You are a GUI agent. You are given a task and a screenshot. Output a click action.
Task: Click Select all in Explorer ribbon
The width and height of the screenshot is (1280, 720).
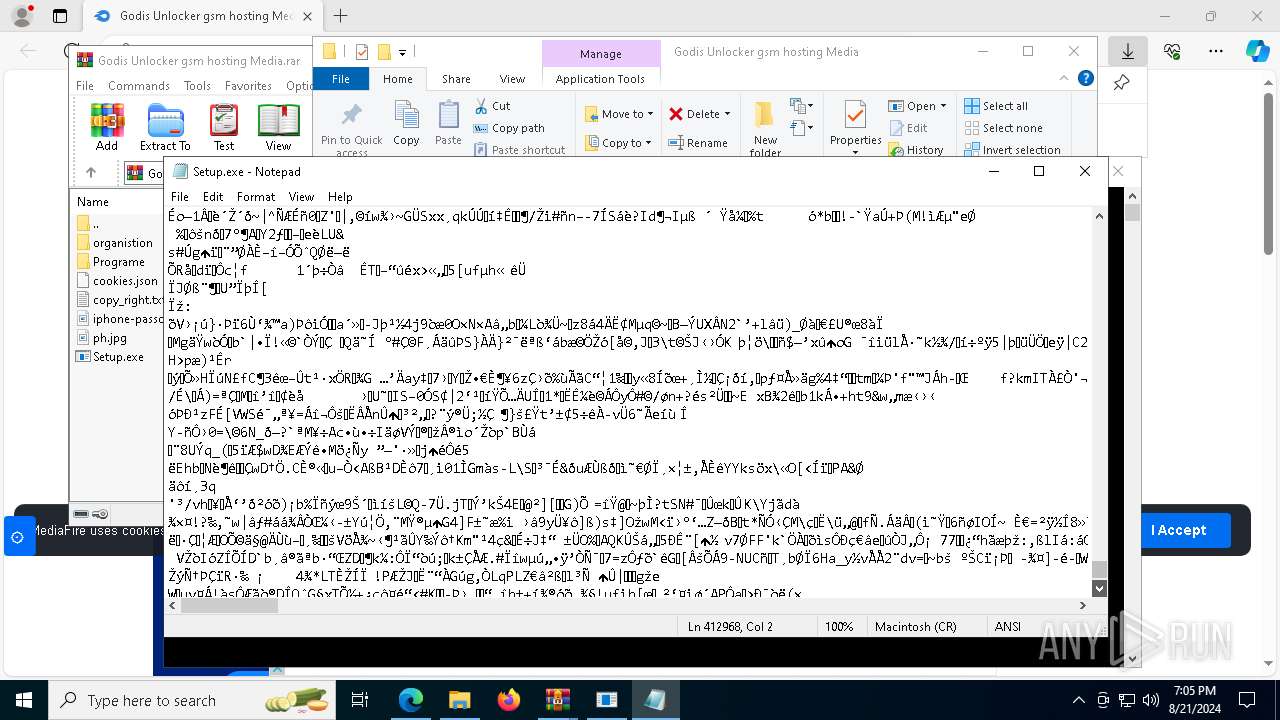click(x=996, y=106)
